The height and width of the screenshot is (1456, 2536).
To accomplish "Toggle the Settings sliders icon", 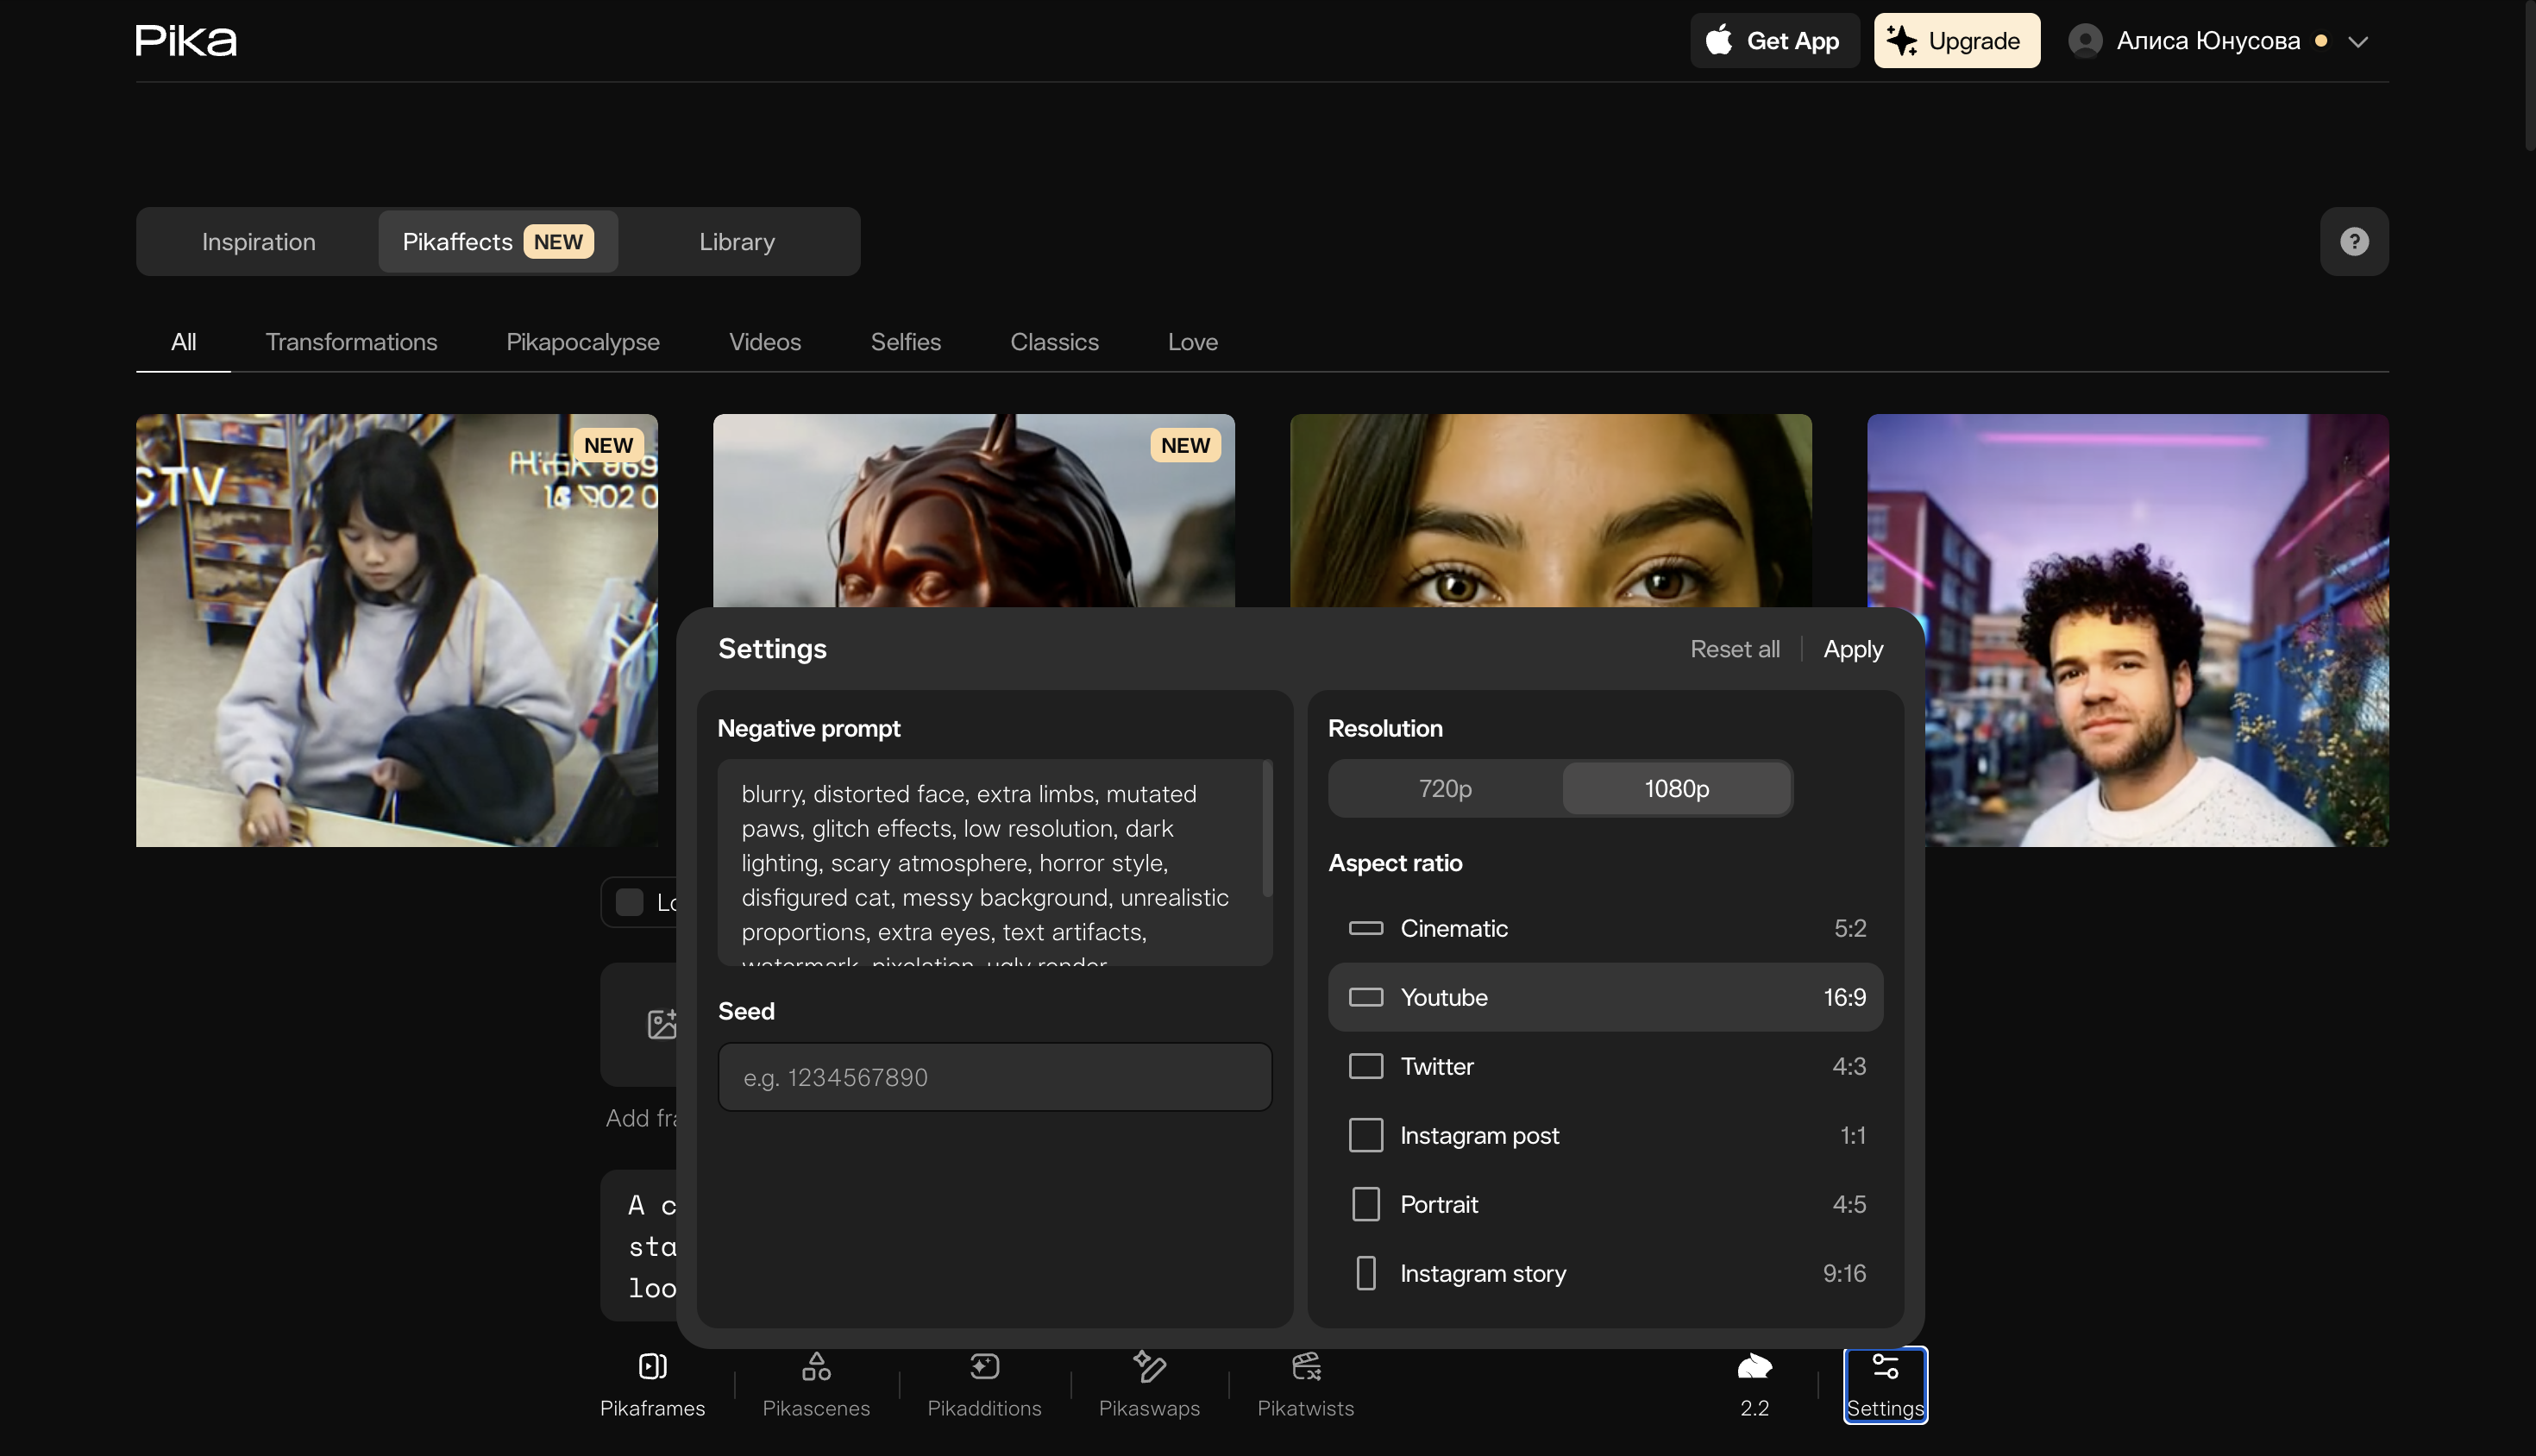I will [x=1885, y=1366].
